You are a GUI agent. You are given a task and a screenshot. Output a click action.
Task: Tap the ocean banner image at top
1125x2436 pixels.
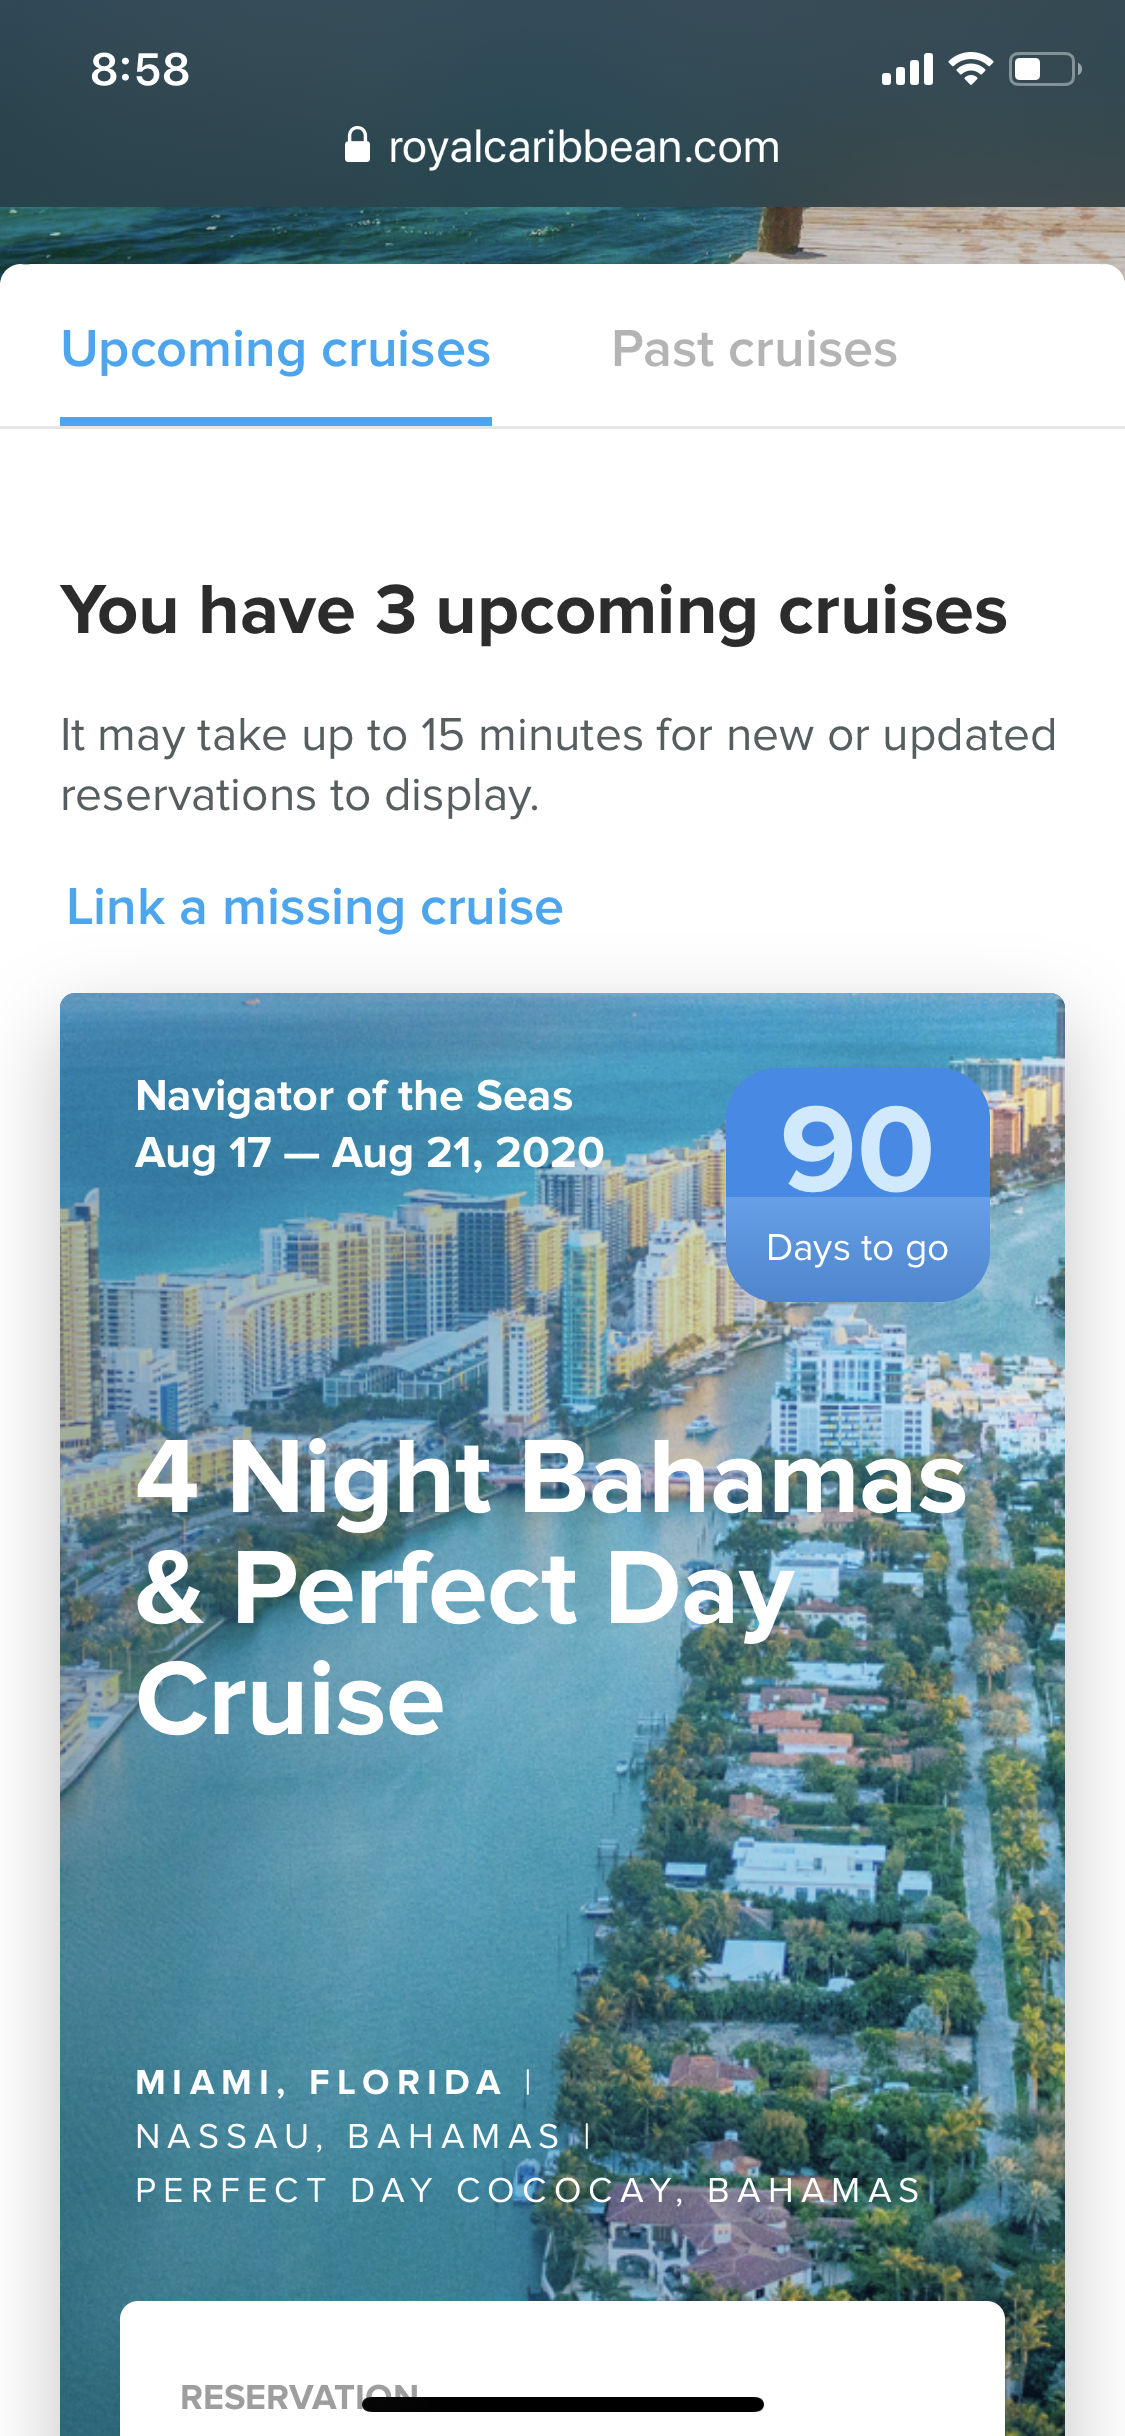562,235
